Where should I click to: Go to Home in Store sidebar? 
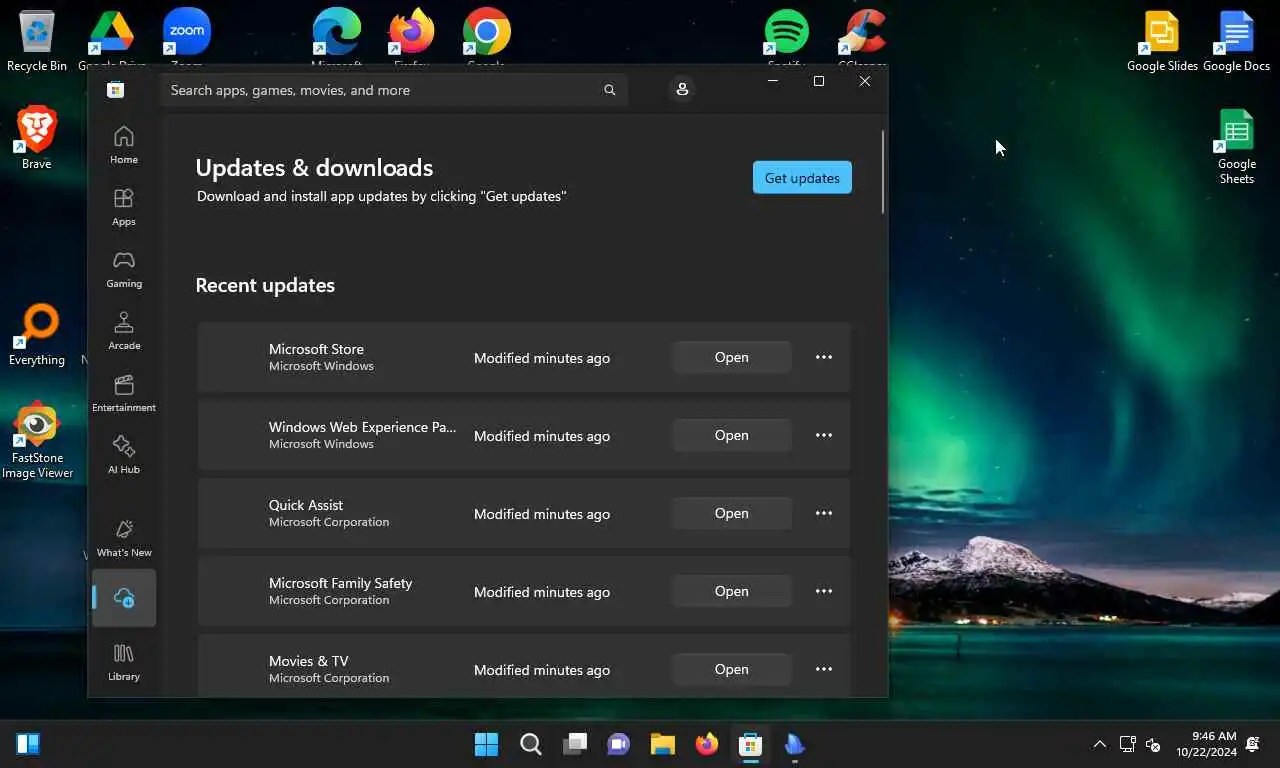click(124, 145)
